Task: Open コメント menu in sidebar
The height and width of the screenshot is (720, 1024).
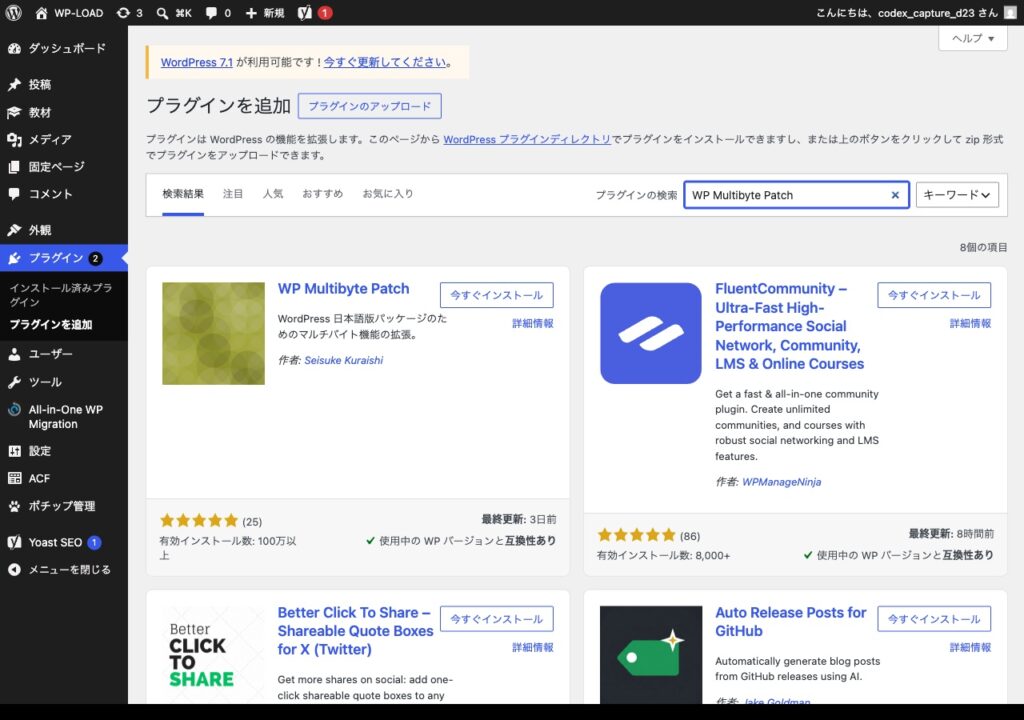Action: 64,194
